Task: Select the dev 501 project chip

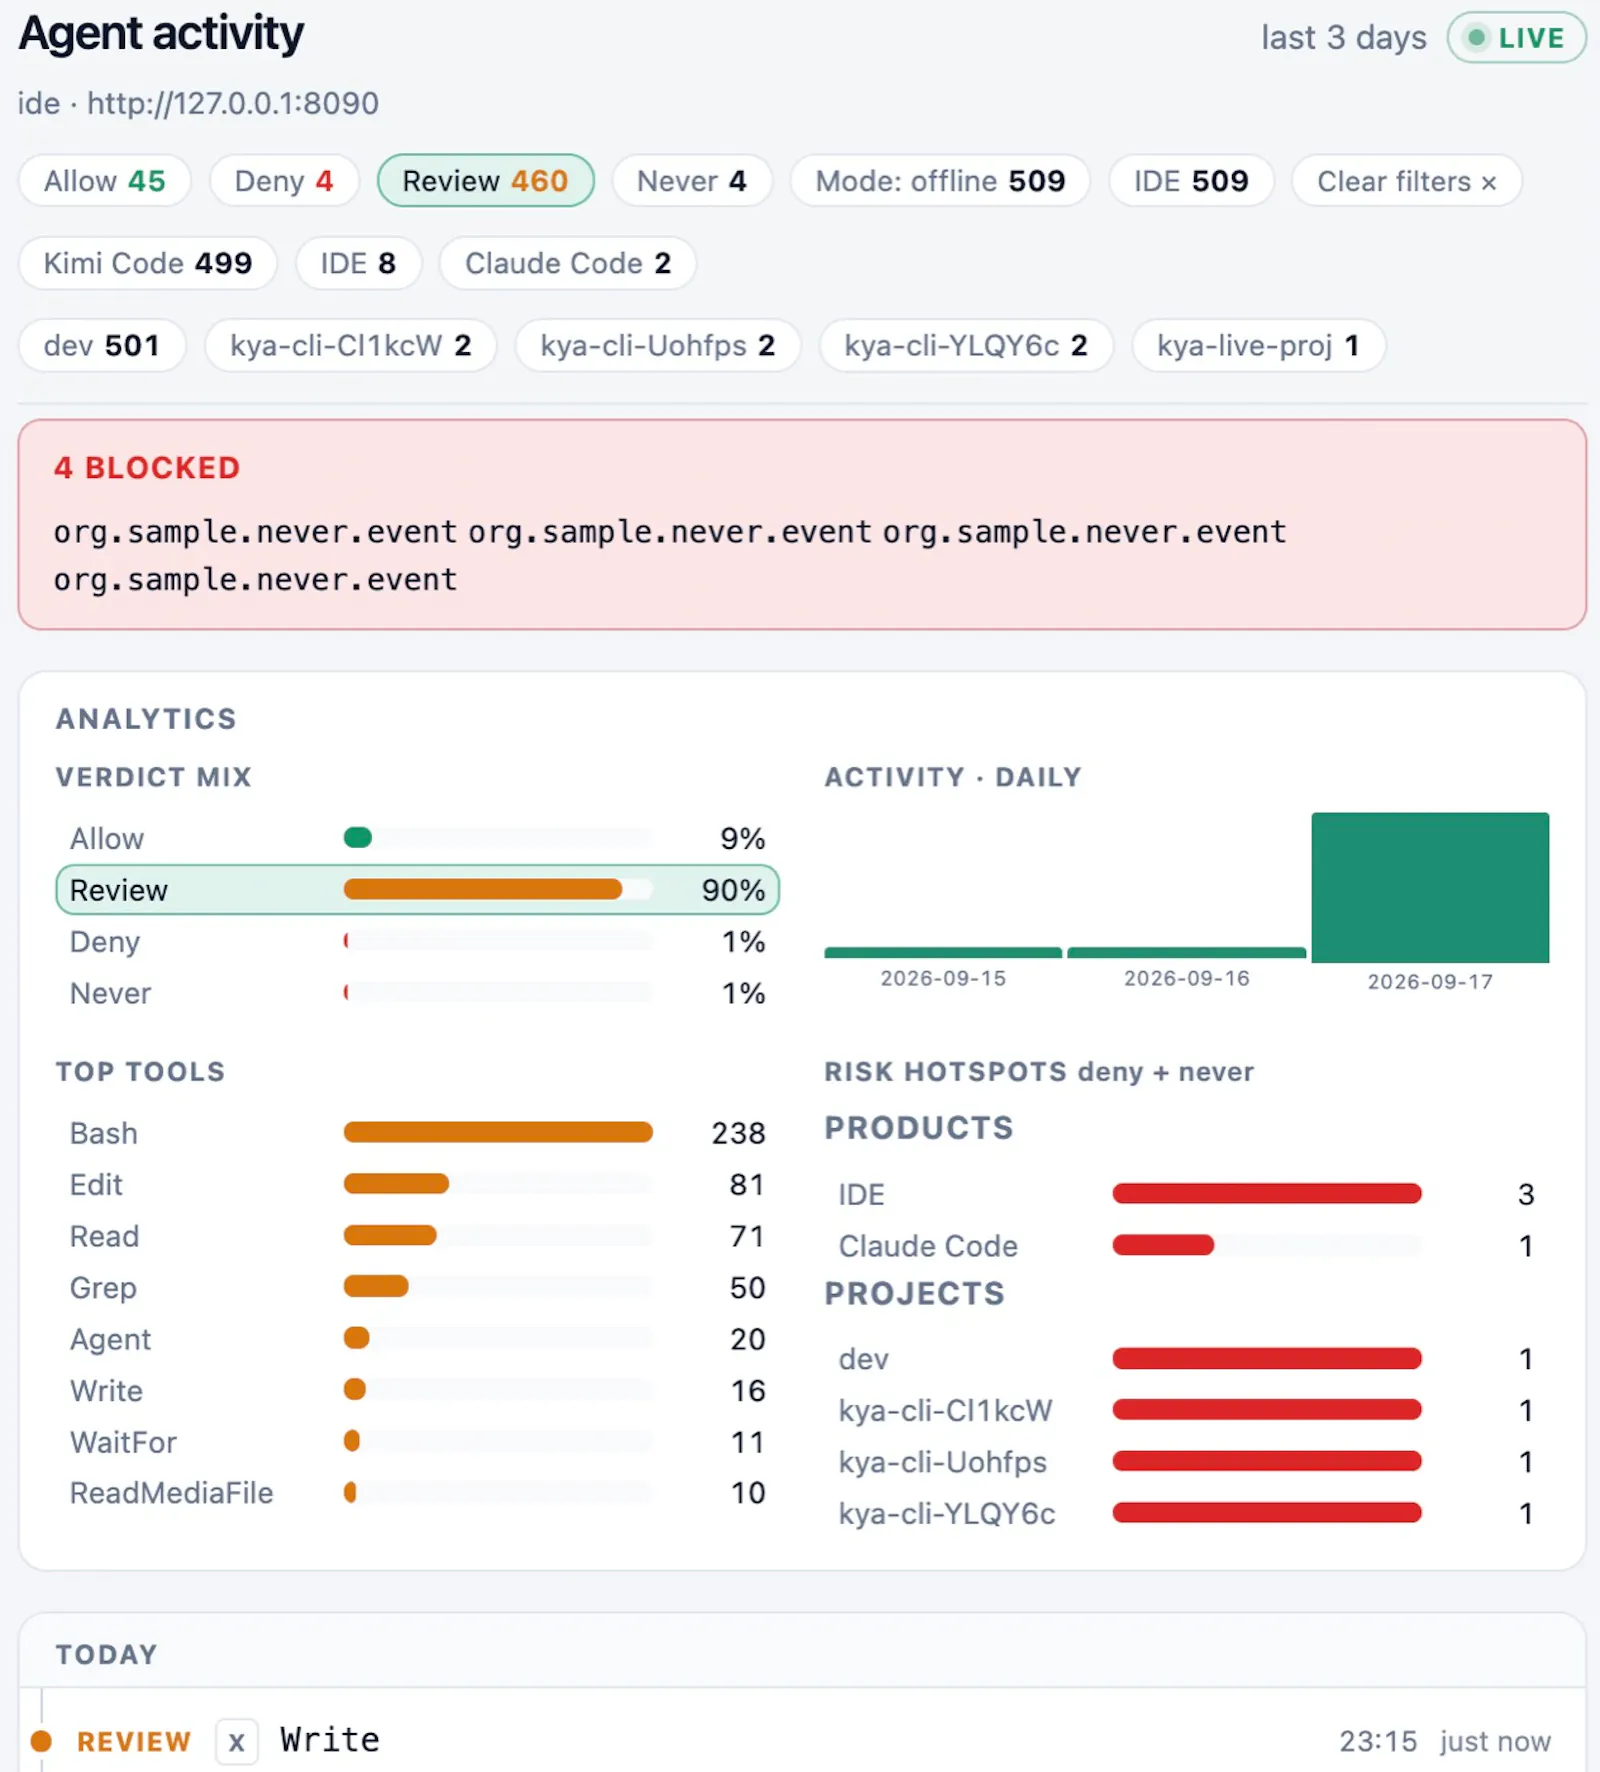Action: tap(102, 345)
